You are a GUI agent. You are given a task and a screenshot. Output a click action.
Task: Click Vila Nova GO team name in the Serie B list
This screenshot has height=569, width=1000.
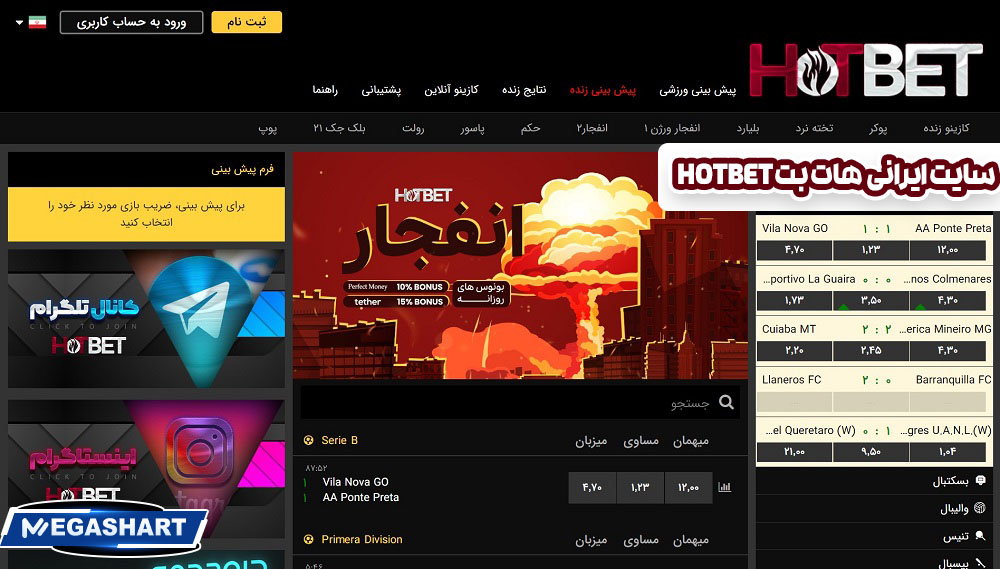tap(355, 482)
